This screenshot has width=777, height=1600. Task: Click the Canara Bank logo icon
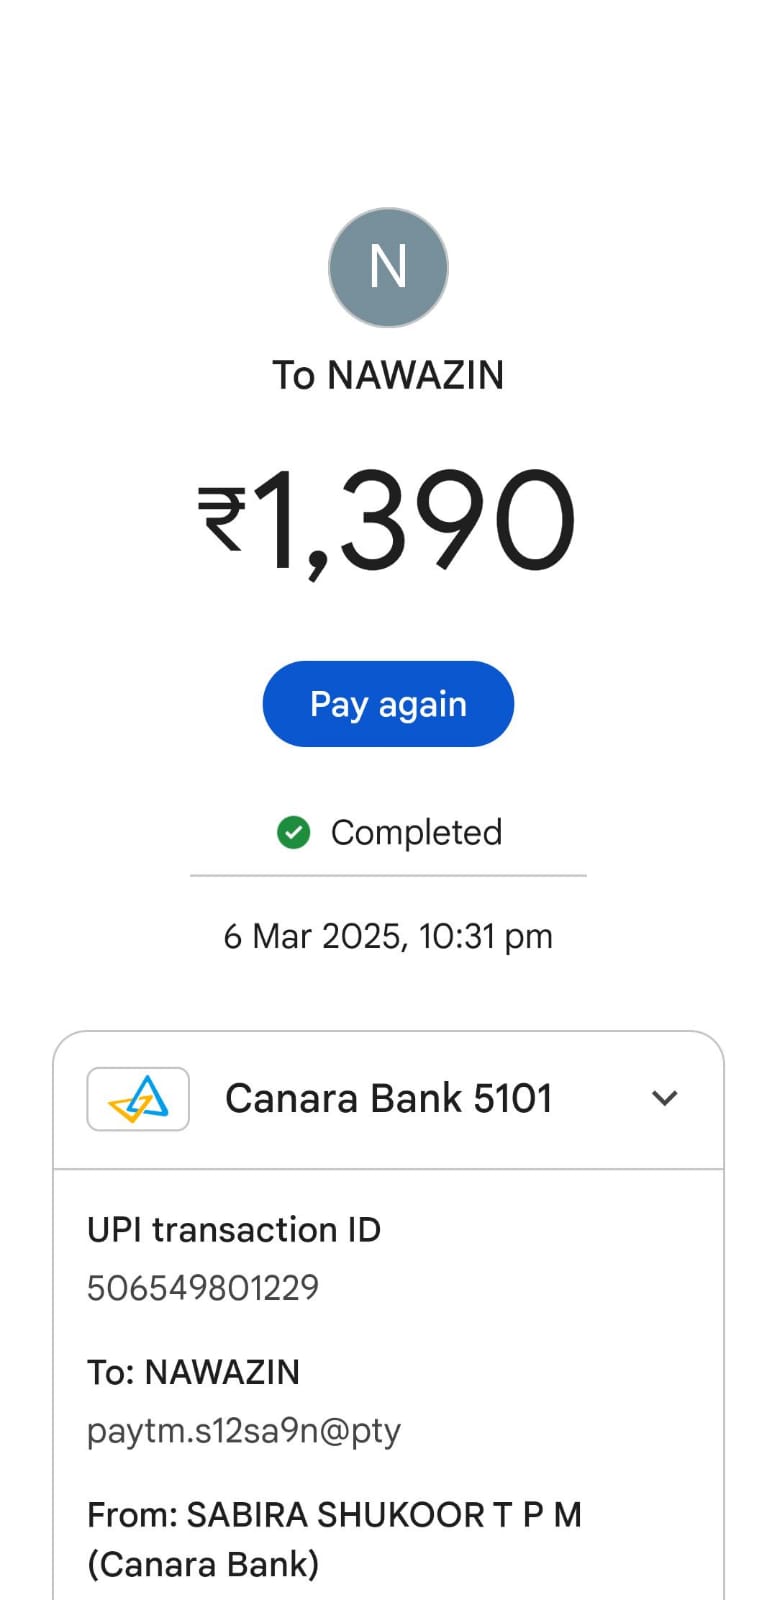(138, 1099)
